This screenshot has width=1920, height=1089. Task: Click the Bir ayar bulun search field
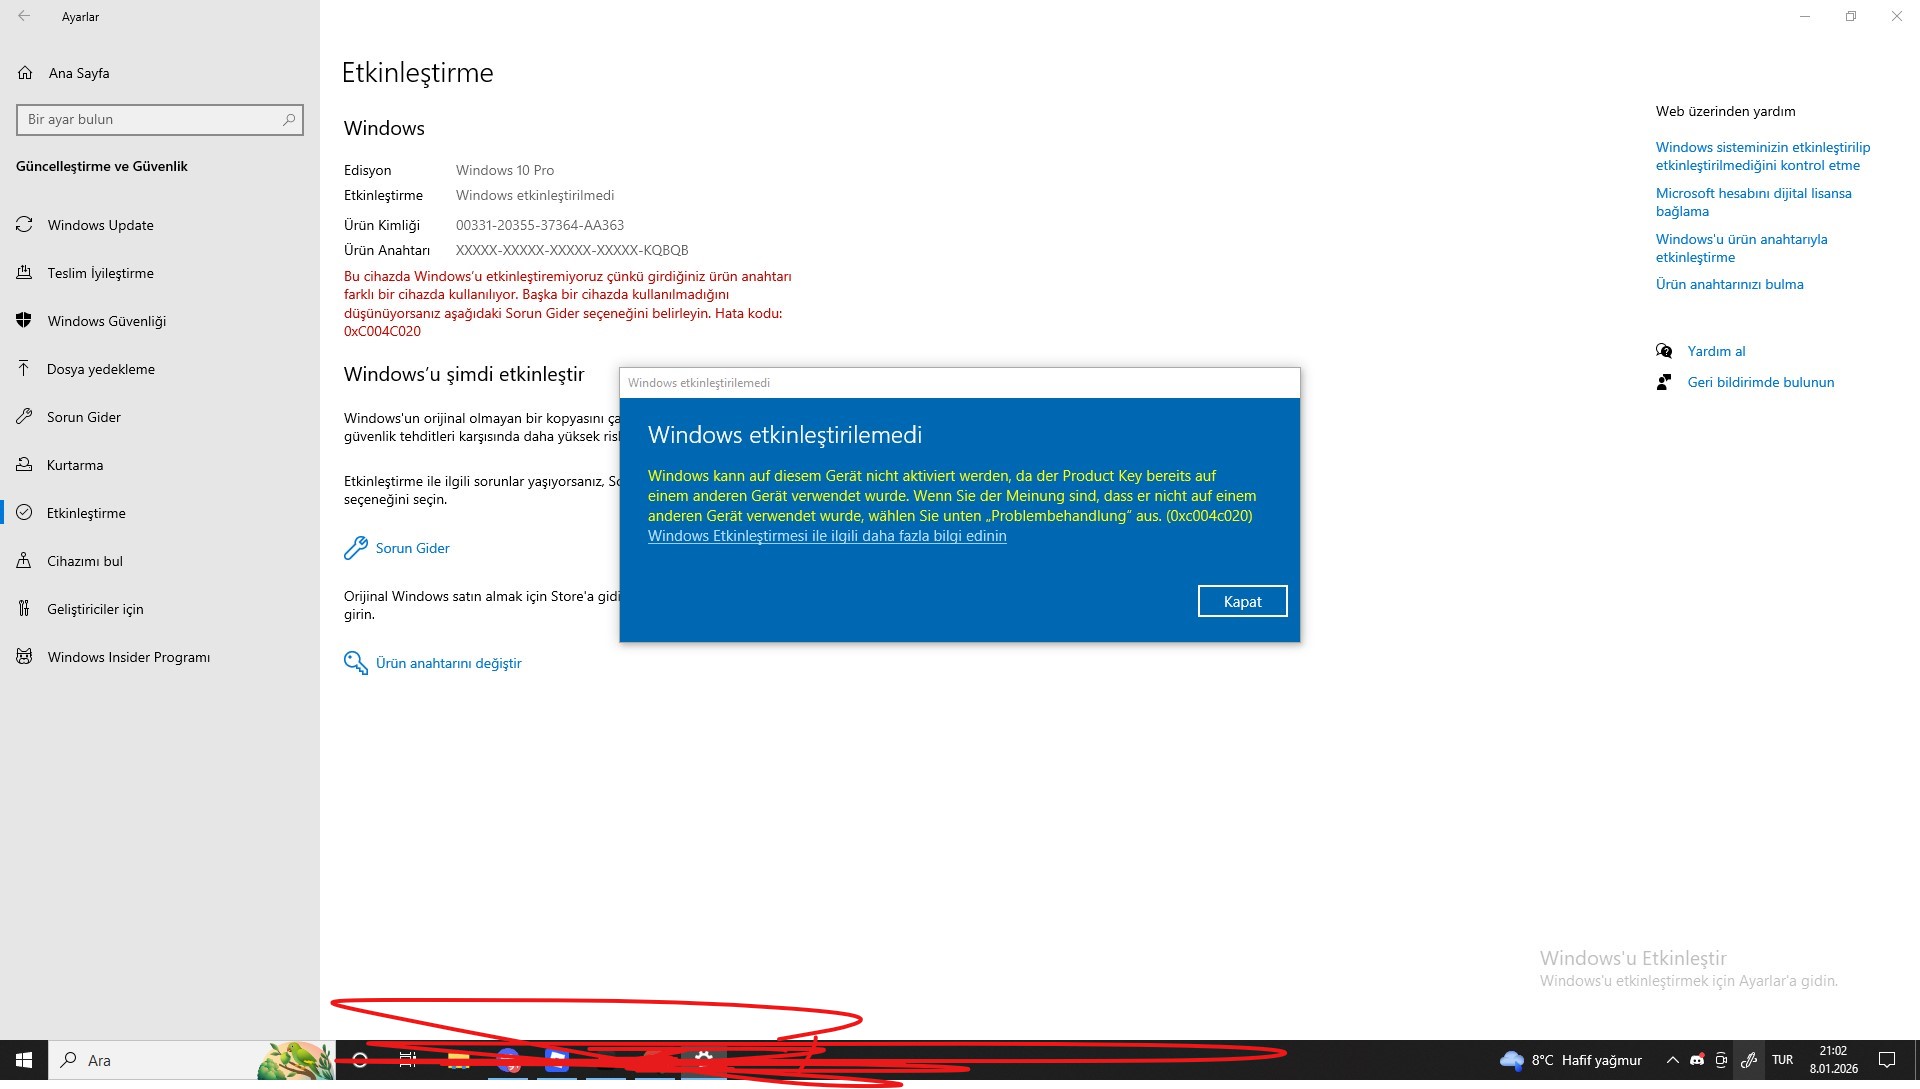click(x=160, y=120)
